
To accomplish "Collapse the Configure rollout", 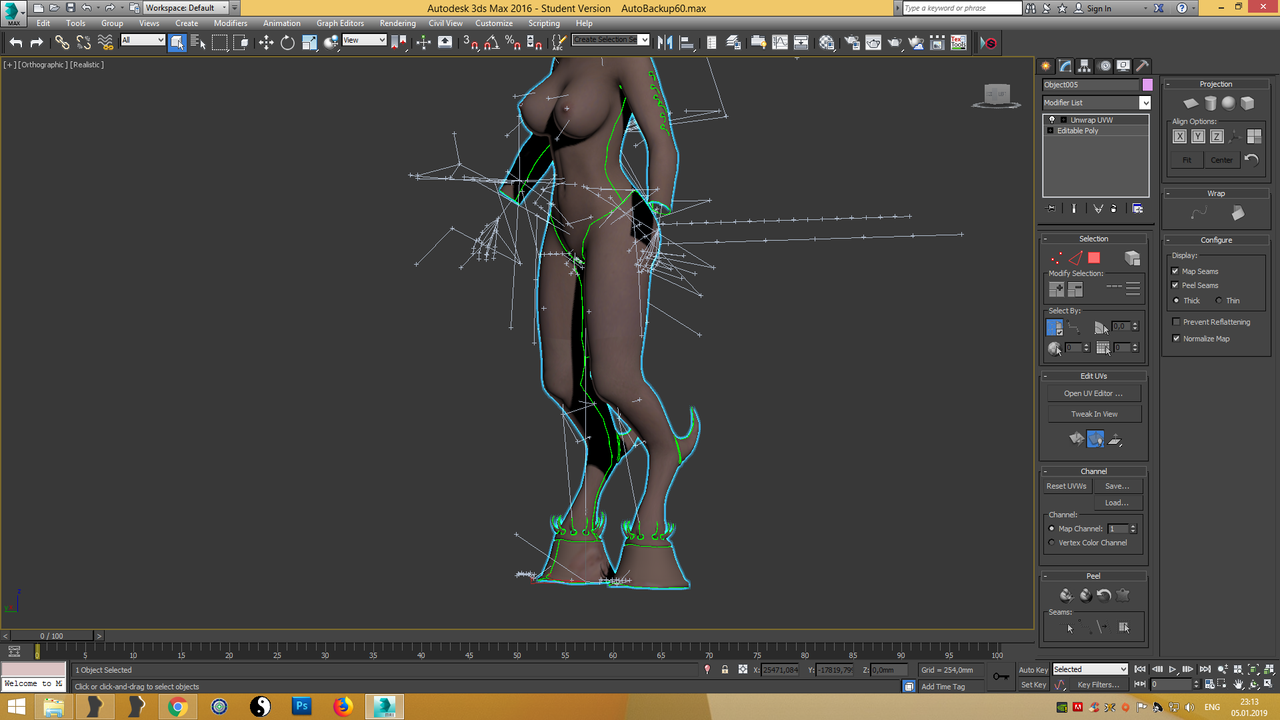I will (x=1216, y=240).
